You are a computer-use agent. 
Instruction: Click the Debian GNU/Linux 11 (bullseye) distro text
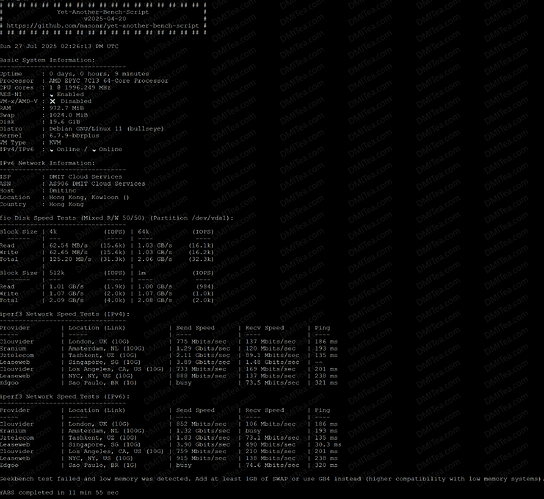point(107,129)
